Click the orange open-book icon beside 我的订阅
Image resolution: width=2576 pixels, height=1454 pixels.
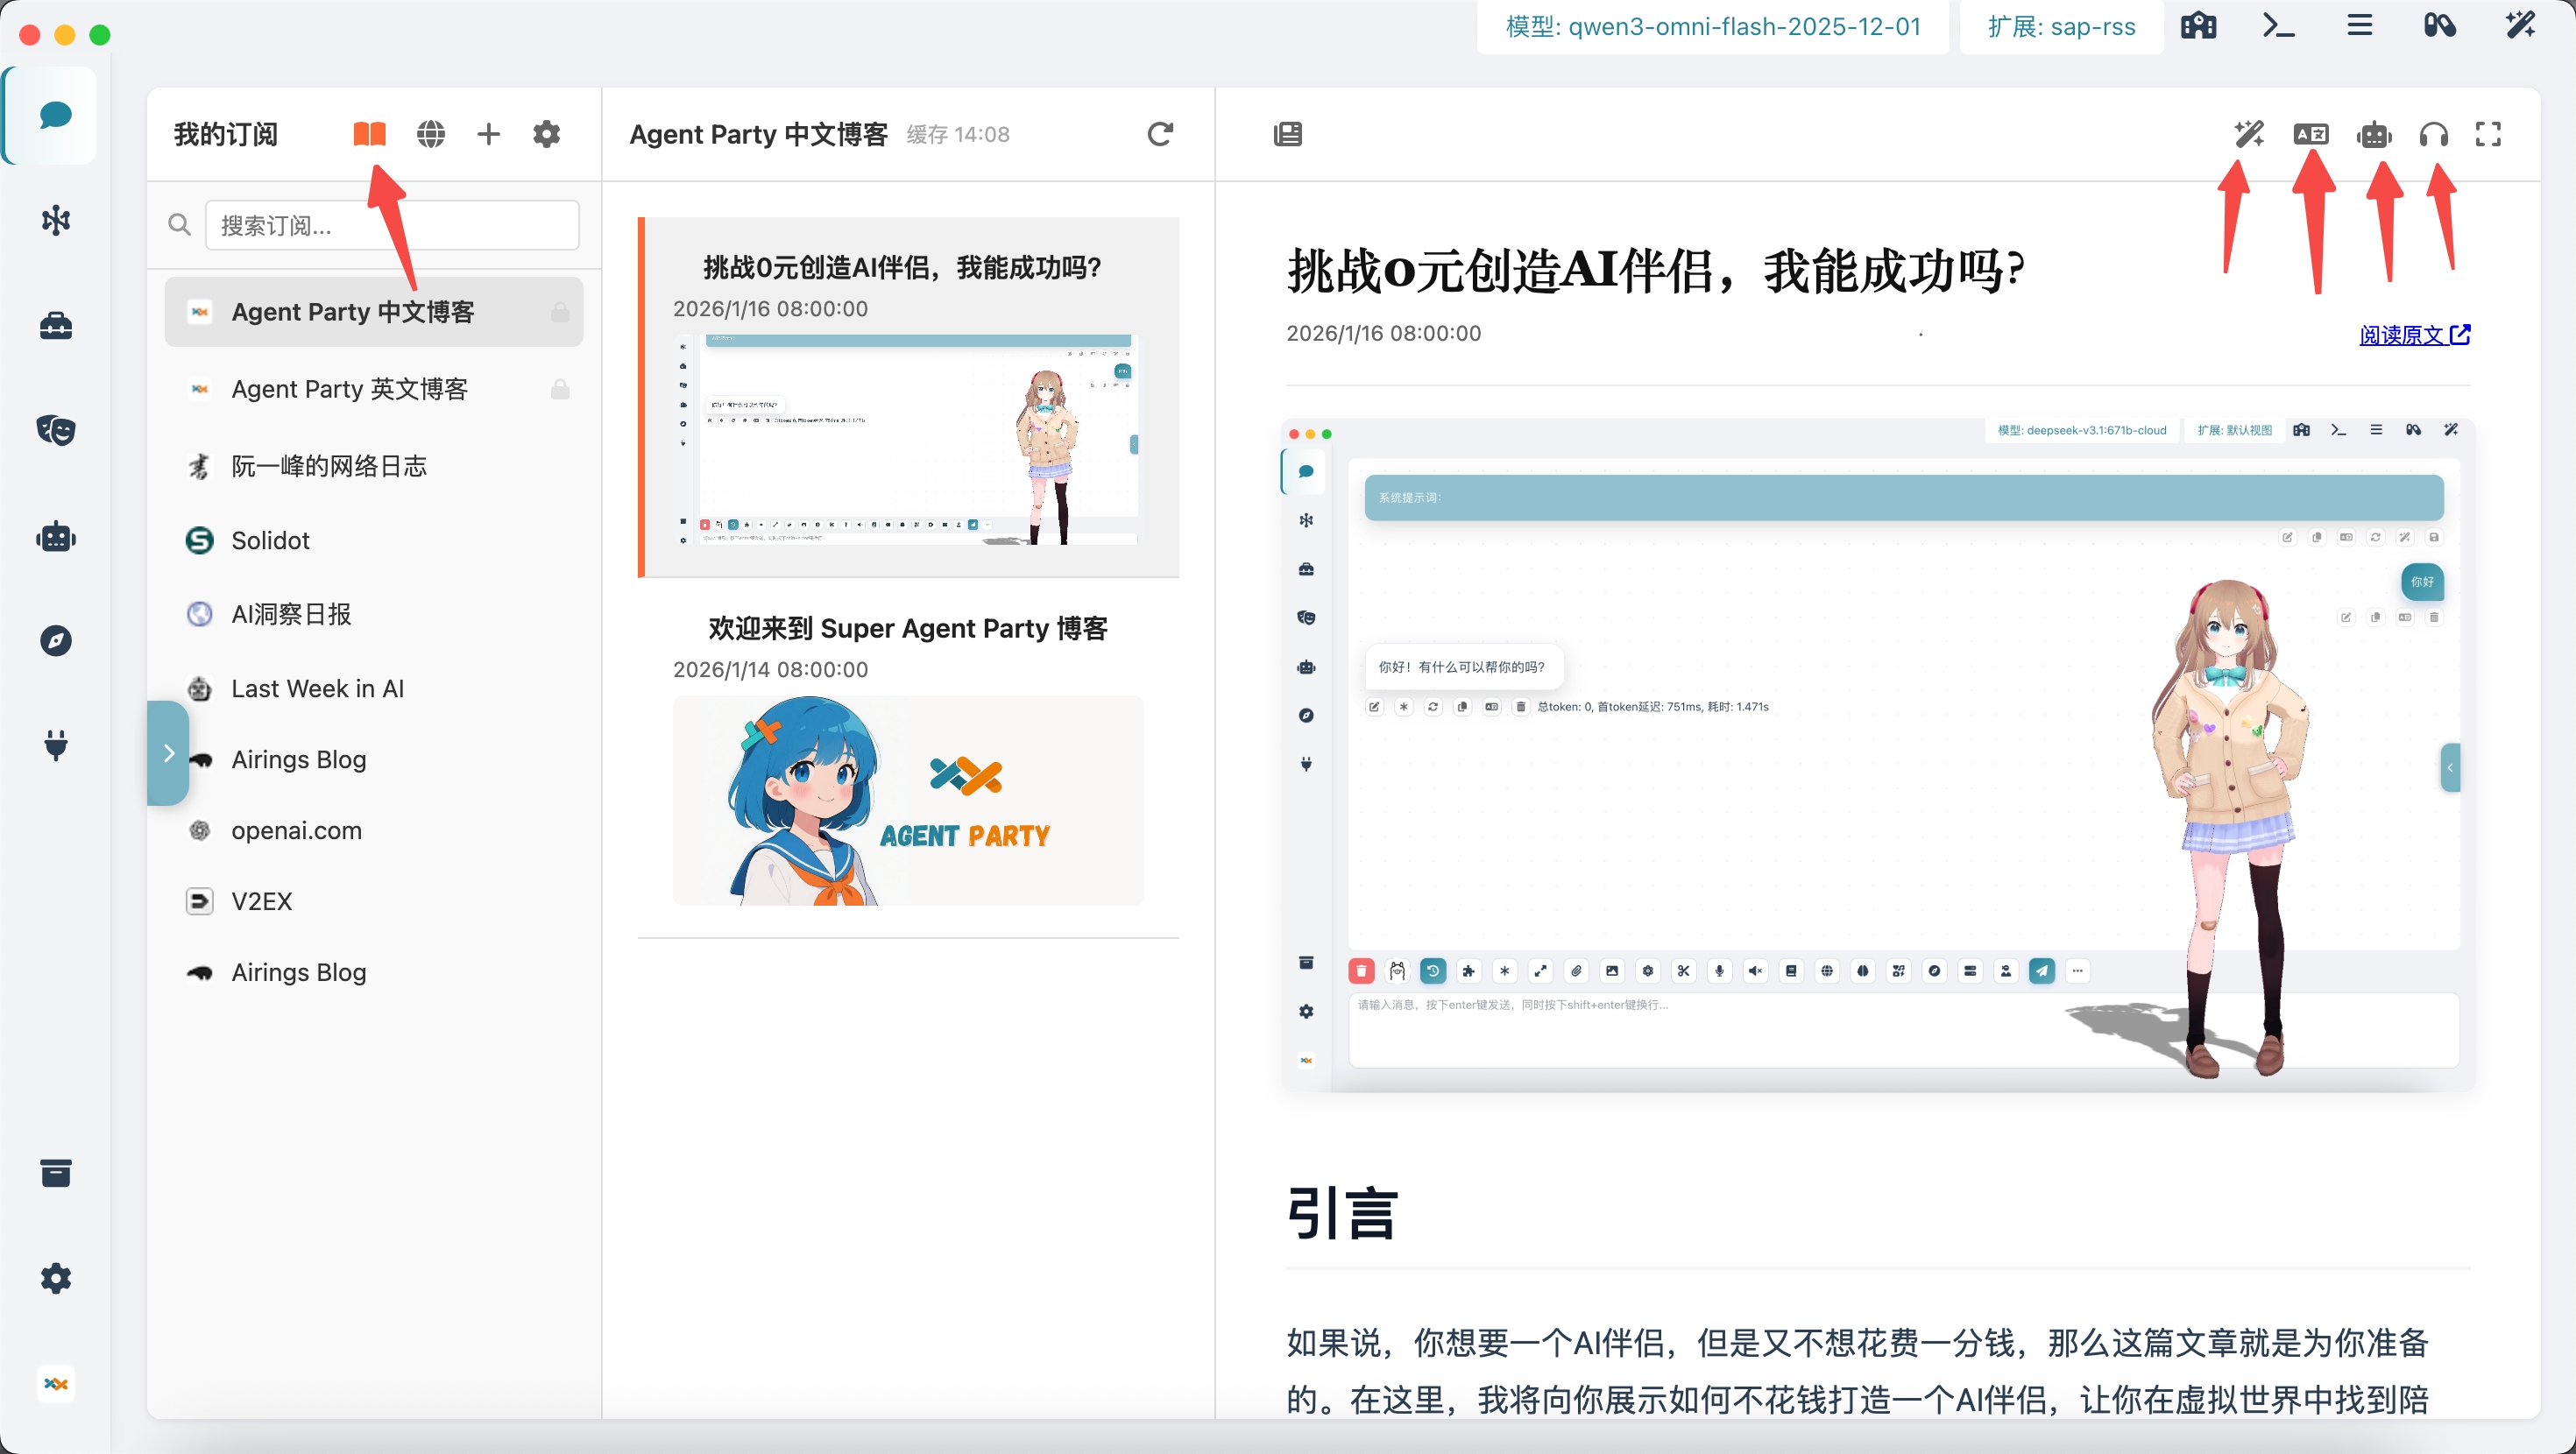(x=370, y=134)
